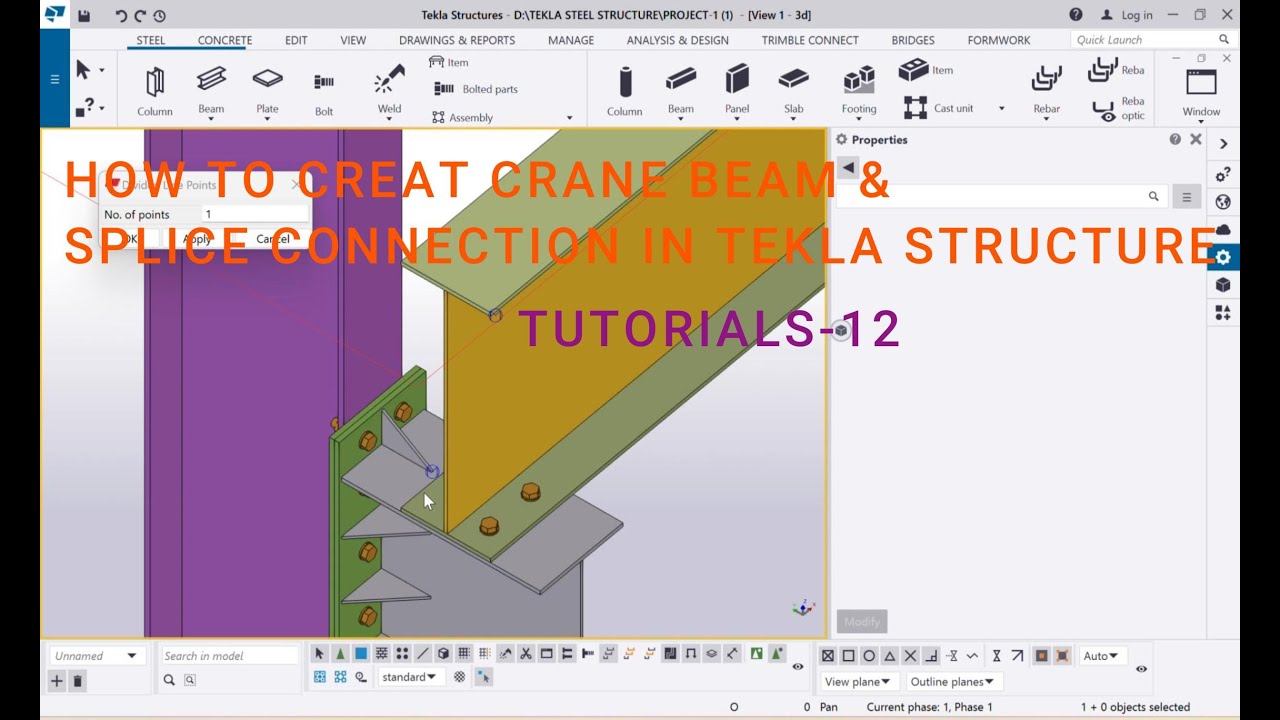Screen dimensions: 1280x720
Task: Toggle snap to centre points switch
Action: pyautogui.click(x=869, y=656)
